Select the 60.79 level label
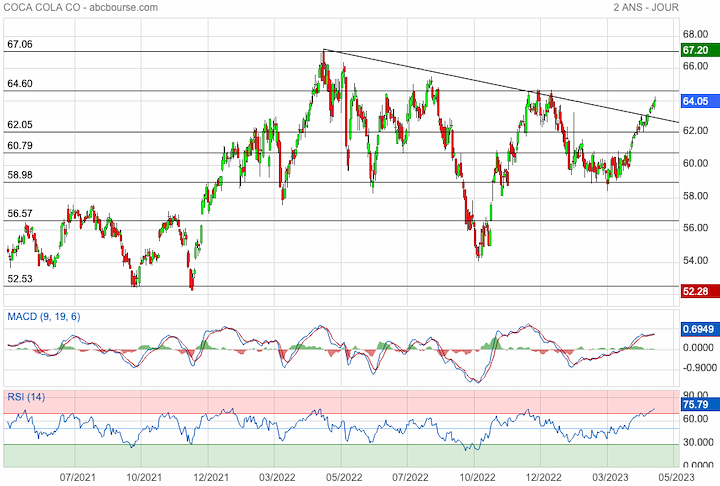720x486 pixels. (x=20, y=146)
